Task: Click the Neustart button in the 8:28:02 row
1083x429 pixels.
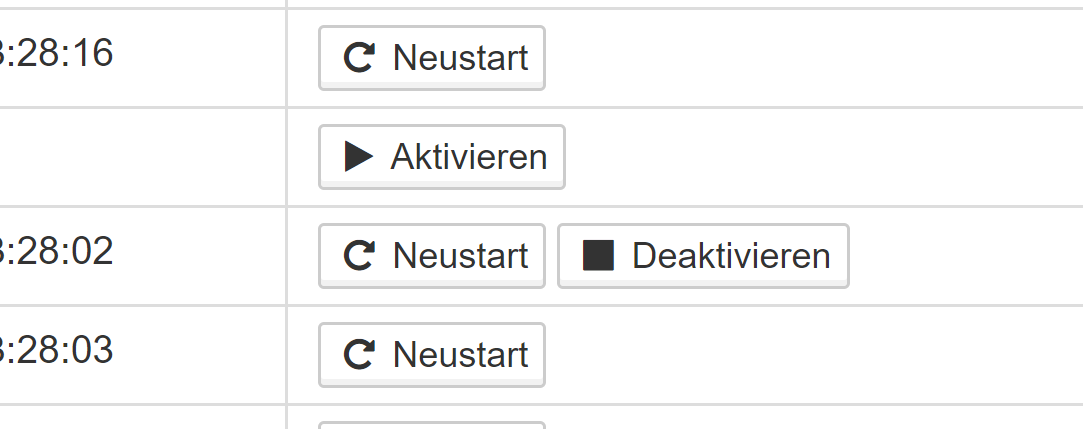Action: (x=432, y=256)
